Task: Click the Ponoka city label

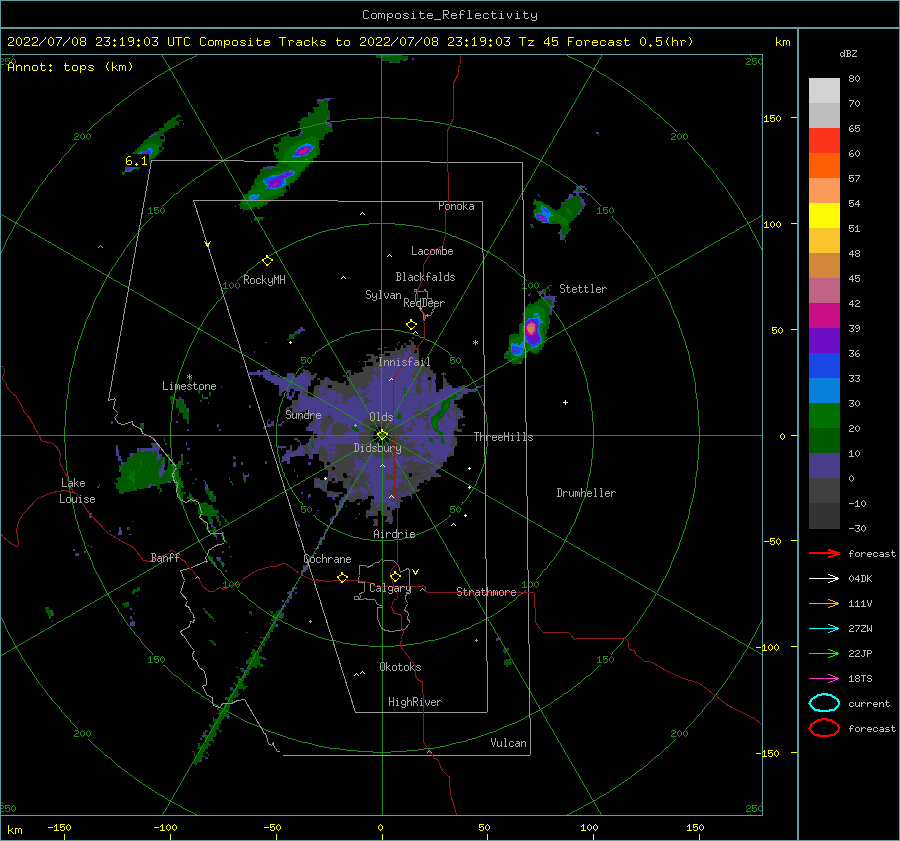Action: [456, 206]
